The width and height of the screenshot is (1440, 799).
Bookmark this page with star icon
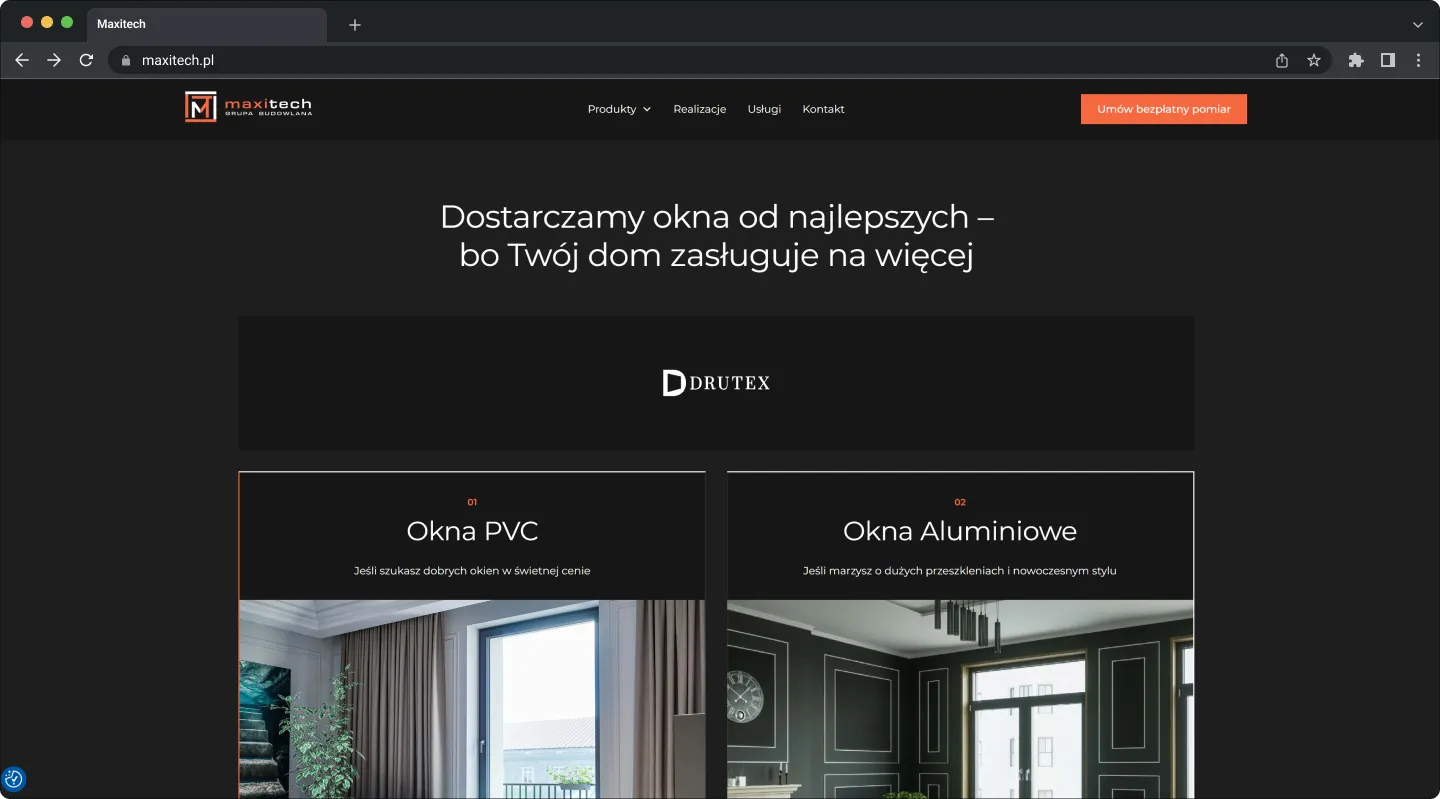1314,60
